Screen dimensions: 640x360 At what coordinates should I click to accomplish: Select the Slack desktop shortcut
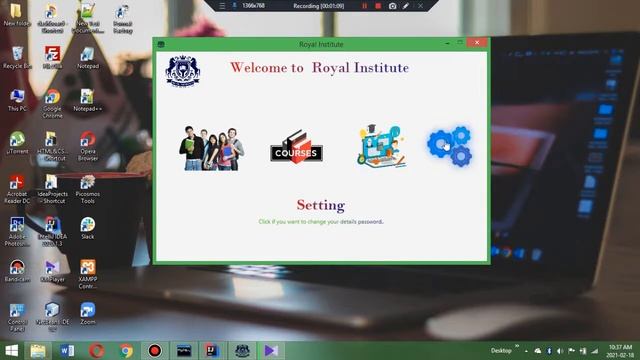point(87,229)
